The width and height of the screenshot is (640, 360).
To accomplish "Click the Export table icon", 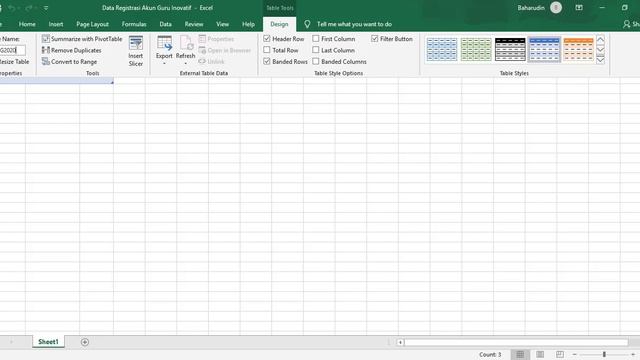I will 164,43.
